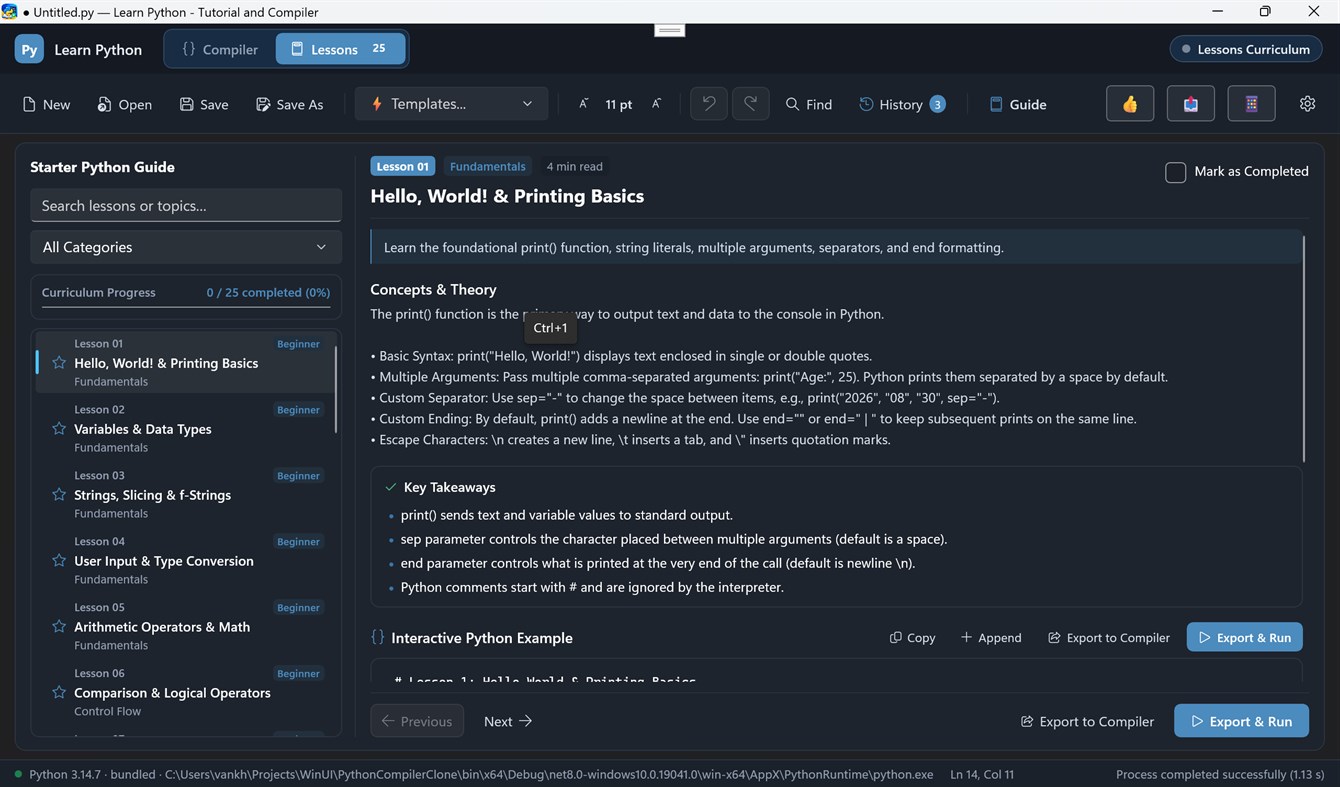
Task: Open the settings gear
Action: pos(1307,104)
